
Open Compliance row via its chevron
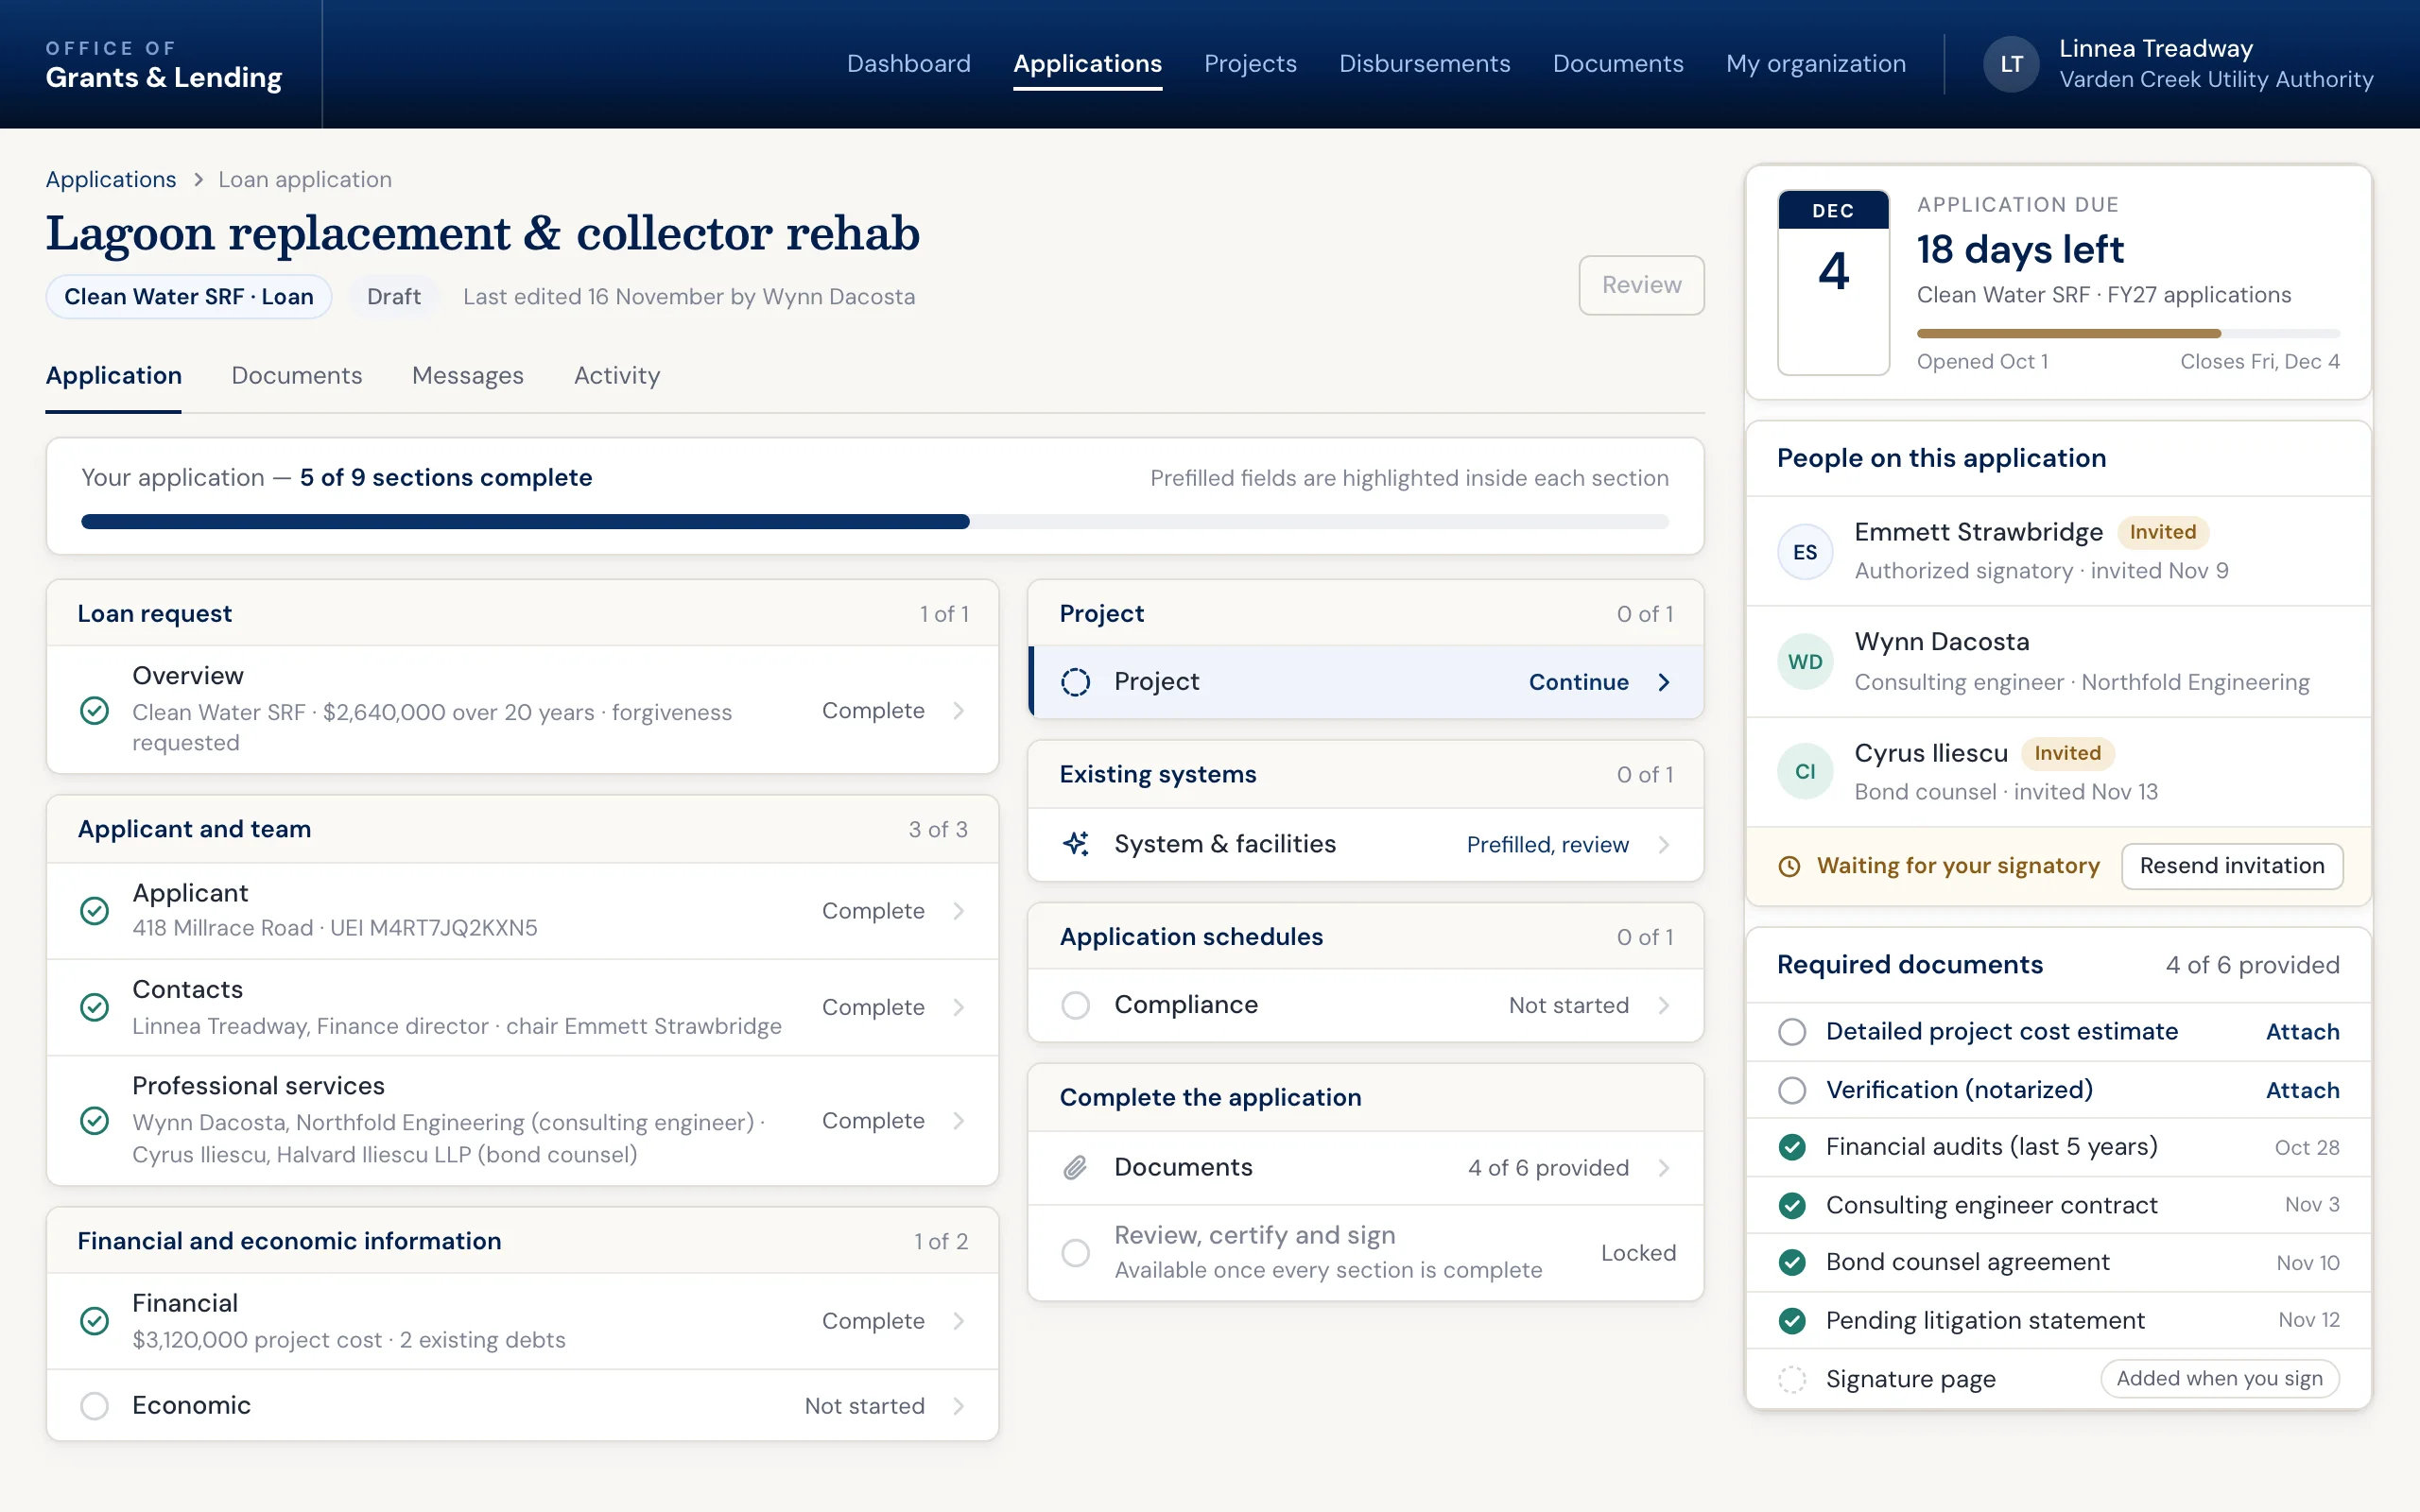tap(1664, 1005)
